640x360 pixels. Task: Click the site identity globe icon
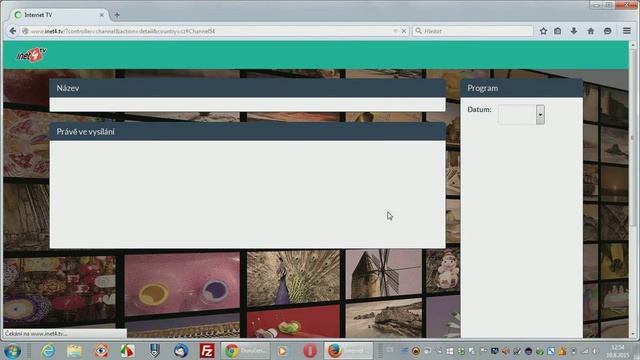point(25,31)
